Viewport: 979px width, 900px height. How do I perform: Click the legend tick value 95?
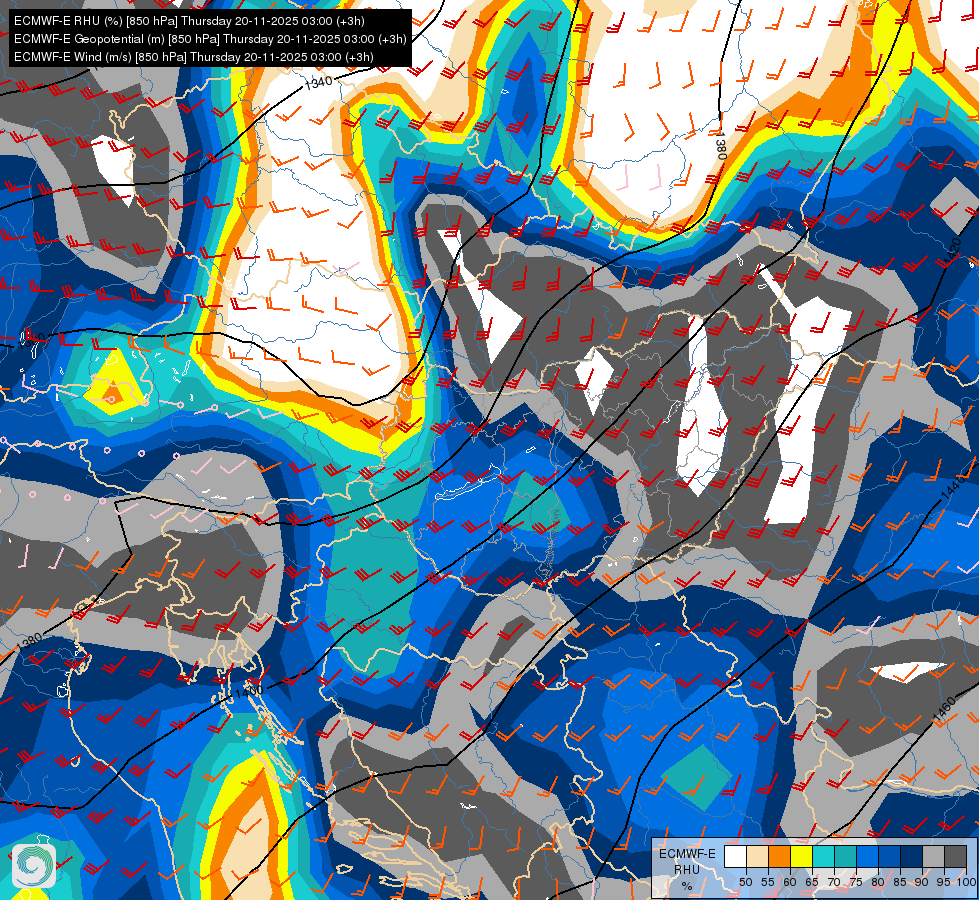click(x=943, y=883)
